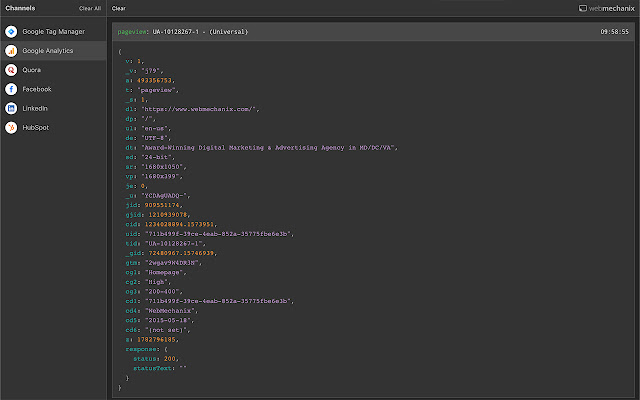This screenshot has height=400, width=640.
Task: Select the dl webmechanix.com URL value
Action: [x=199, y=109]
